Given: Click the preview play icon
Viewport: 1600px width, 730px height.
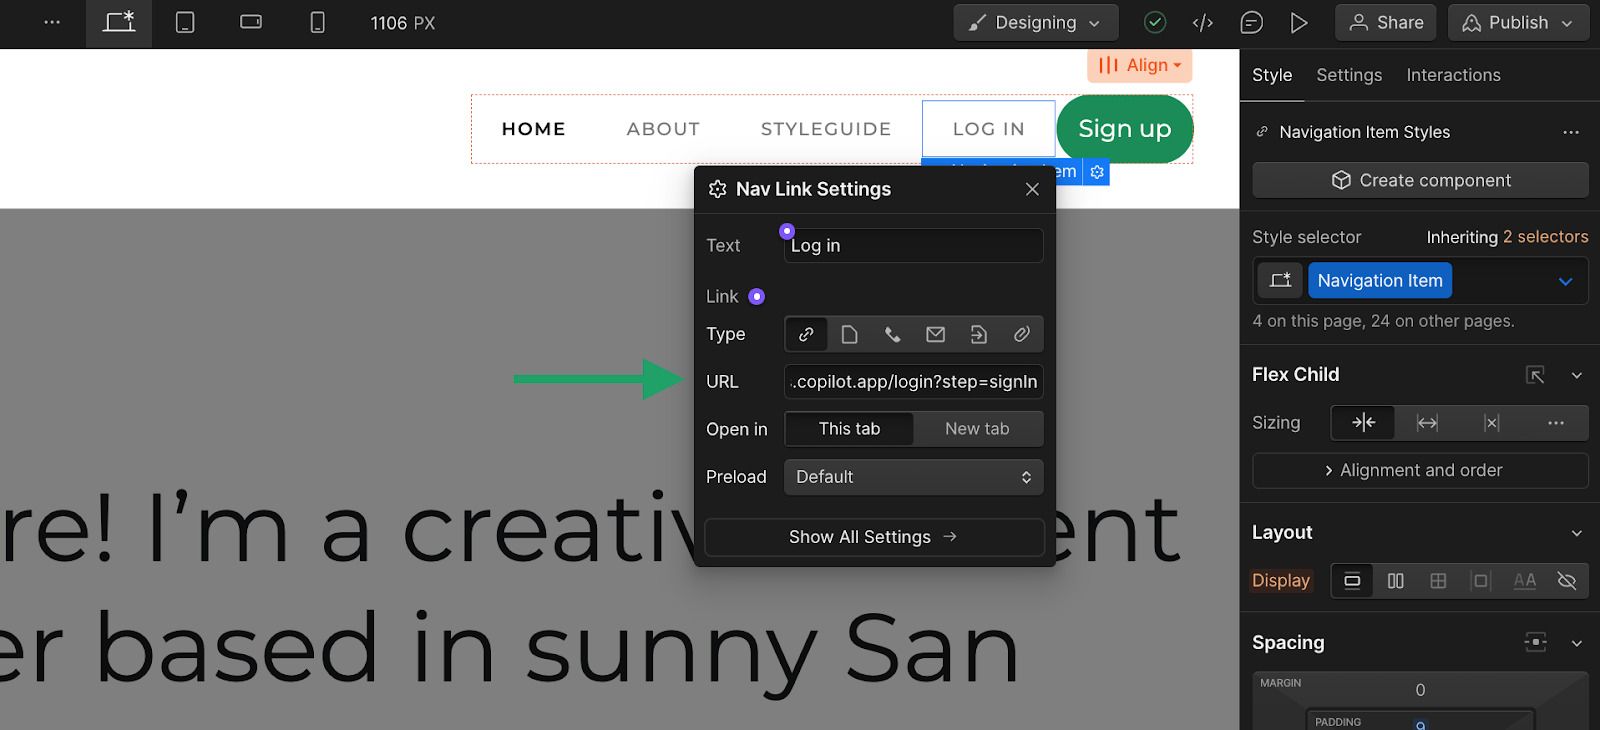Looking at the screenshot, I should pyautogui.click(x=1298, y=23).
